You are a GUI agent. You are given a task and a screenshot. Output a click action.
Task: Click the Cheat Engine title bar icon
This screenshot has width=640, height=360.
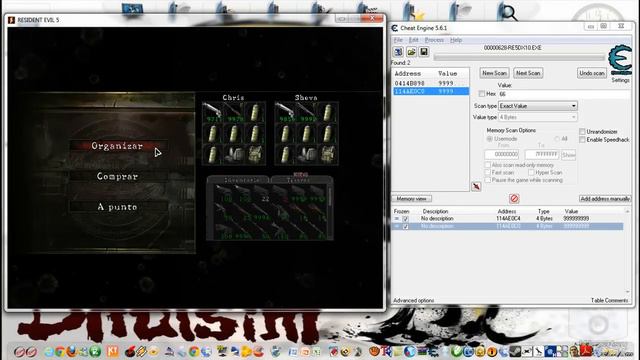pos(395,28)
